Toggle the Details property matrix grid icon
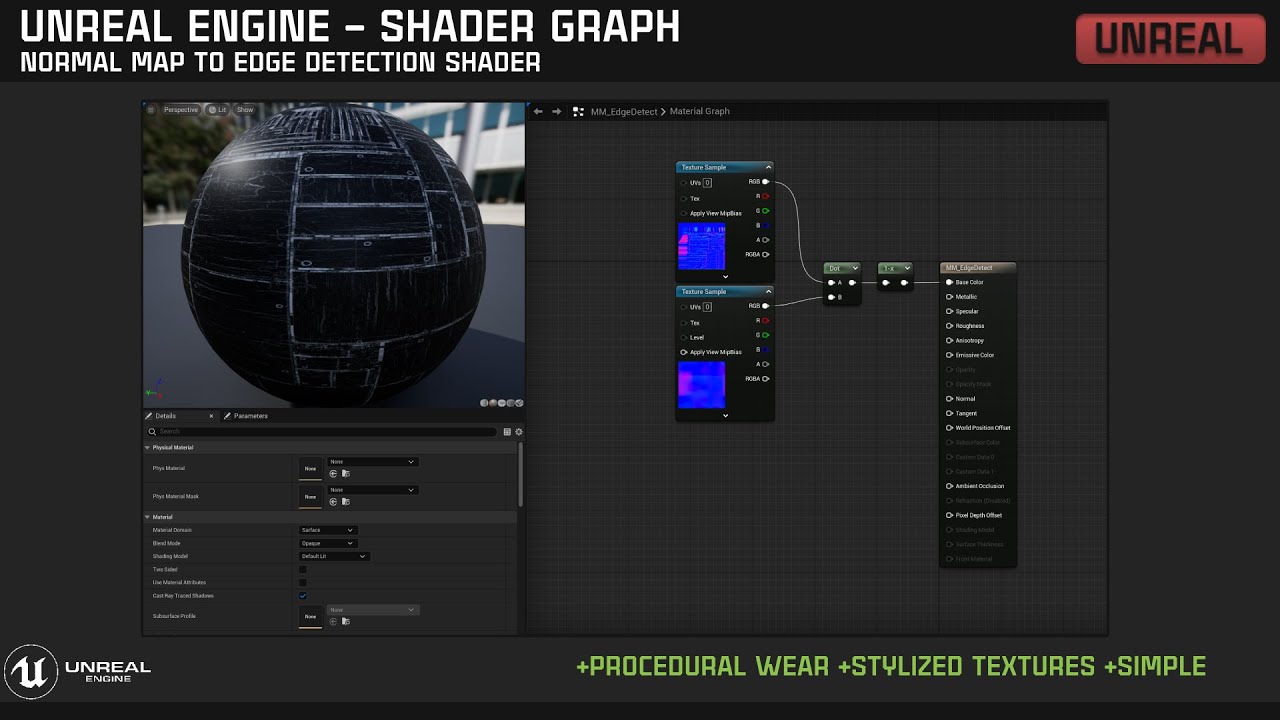Viewport: 1280px width, 720px height. pos(507,432)
